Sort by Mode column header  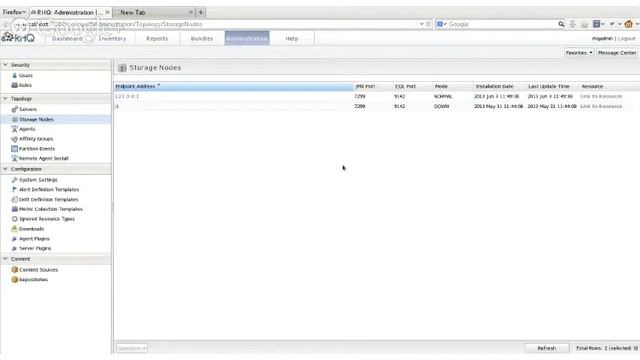pos(453,87)
